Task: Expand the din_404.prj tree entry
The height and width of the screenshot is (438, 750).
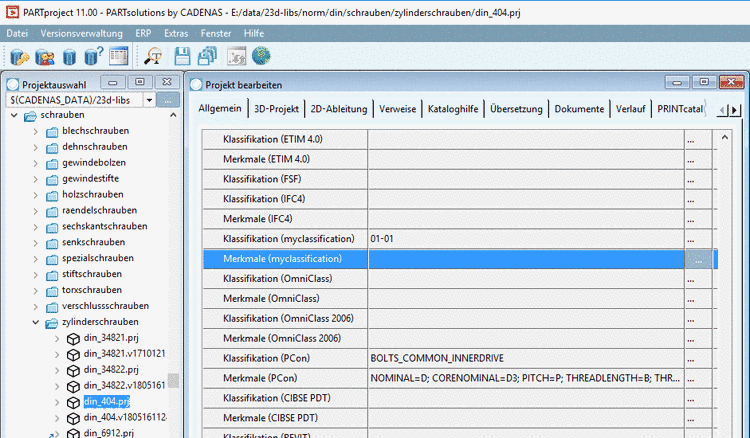Action: pos(57,402)
